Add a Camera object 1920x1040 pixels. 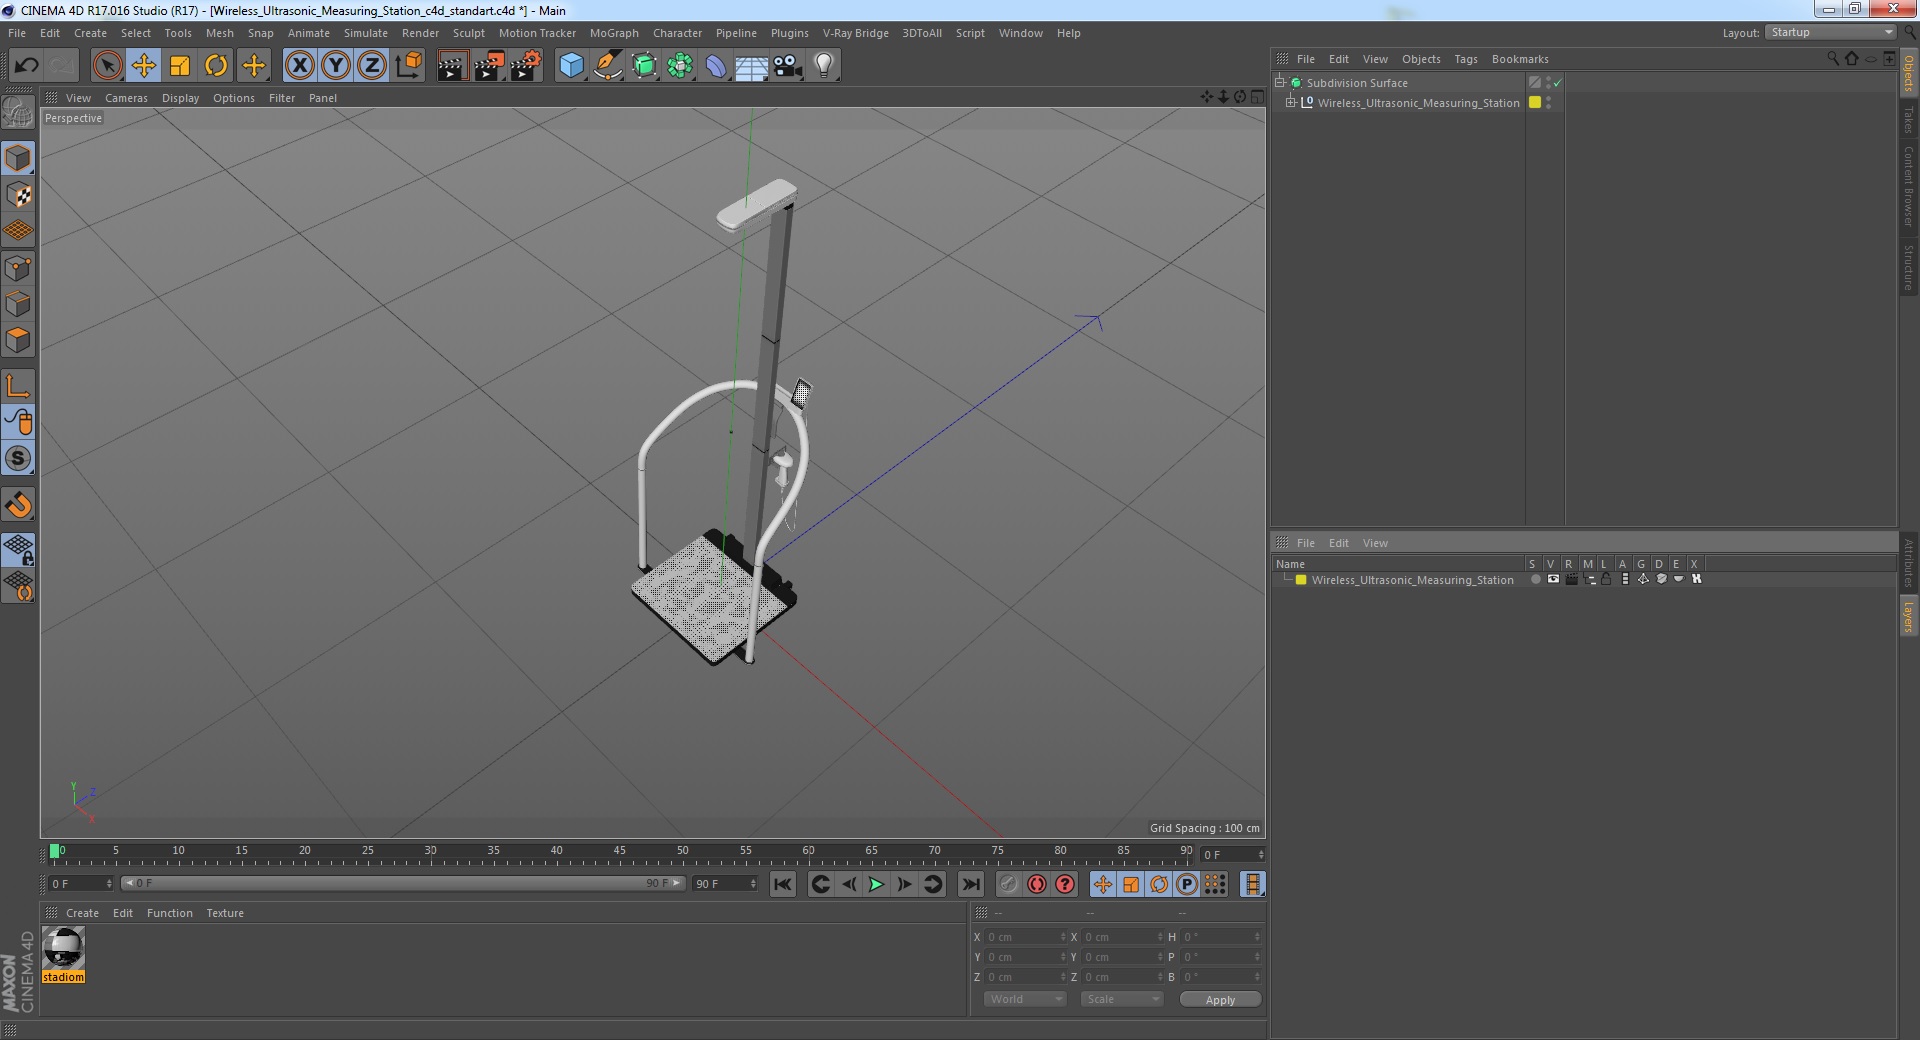(x=787, y=66)
